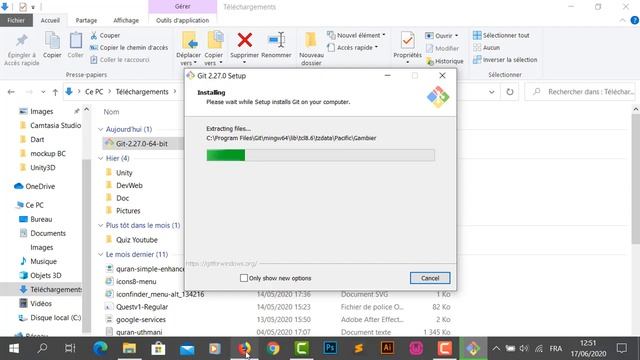Open Photoshop from taskbar
This screenshot has height=360, width=640.
pyautogui.click(x=330, y=348)
